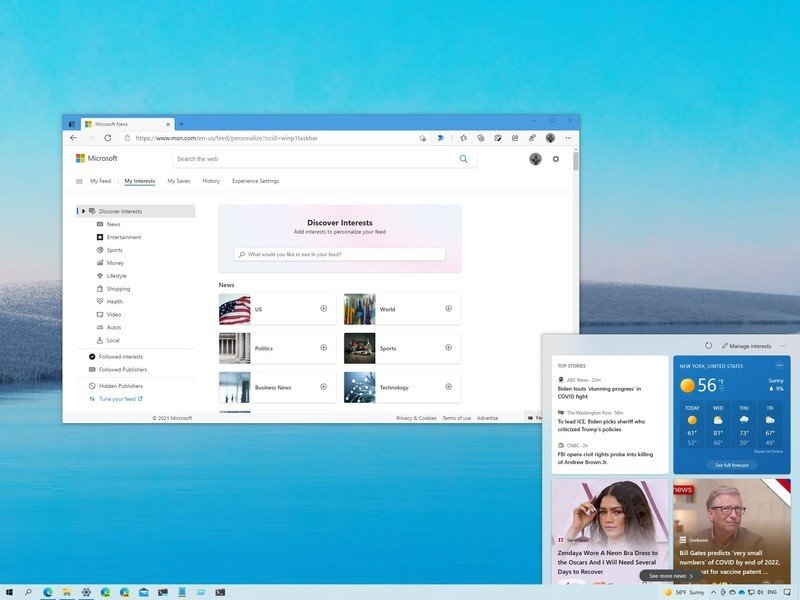Screen dimensions: 800x600
Task: Follow the World interest
Action: pyautogui.click(x=448, y=308)
